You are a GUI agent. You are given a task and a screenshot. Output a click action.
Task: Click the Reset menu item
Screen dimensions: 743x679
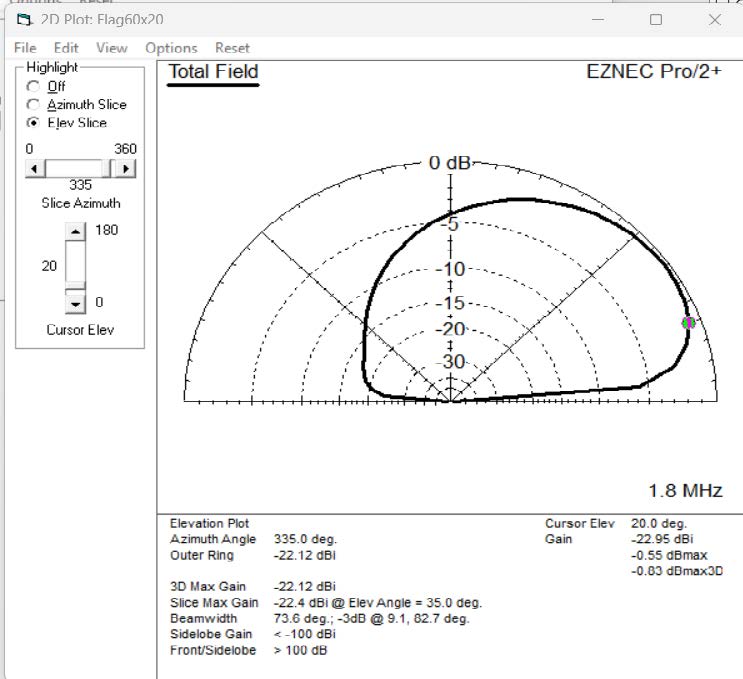(232, 47)
